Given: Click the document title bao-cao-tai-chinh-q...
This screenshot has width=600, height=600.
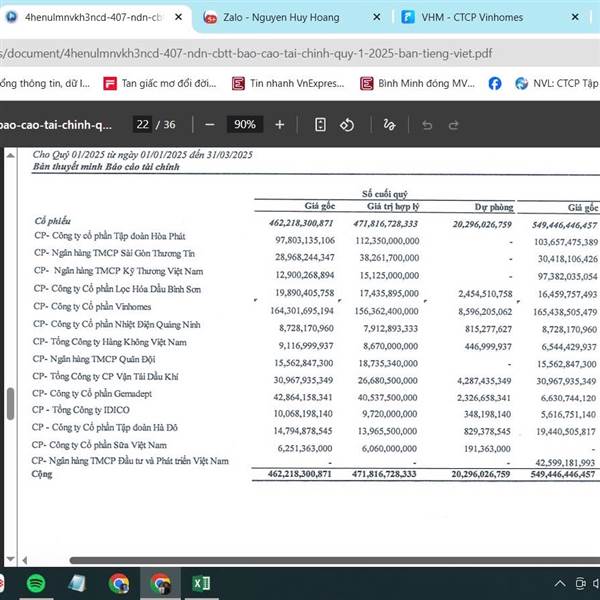Looking at the screenshot, I should click(x=56, y=125).
